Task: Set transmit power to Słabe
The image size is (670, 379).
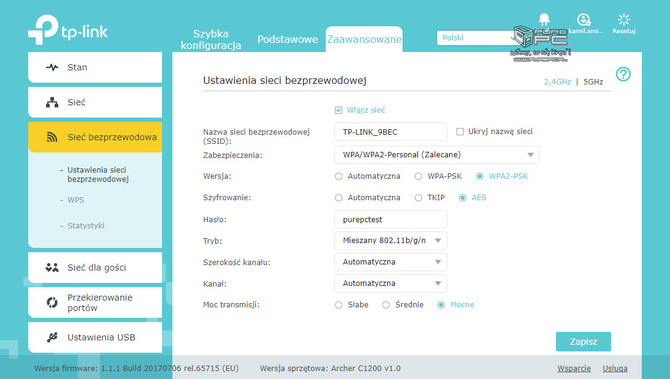Action: (x=338, y=305)
